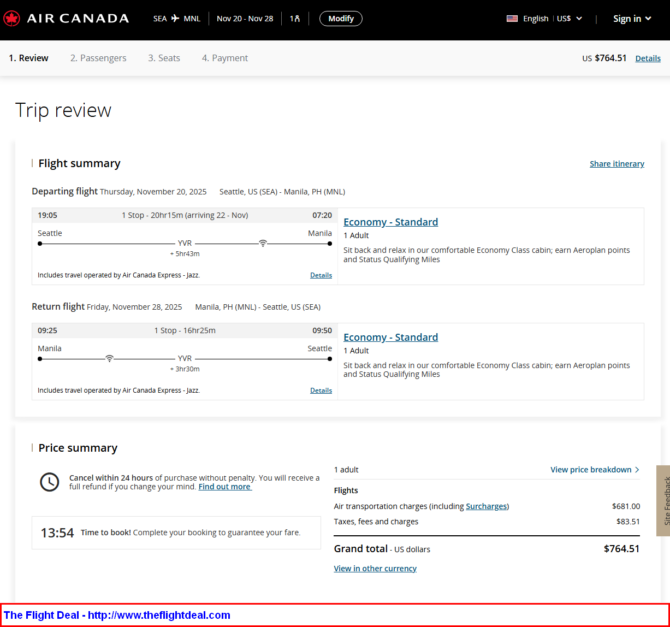Screen dimensions: 670x627
Task: Click the 09:50 return arrival time
Action: point(322,330)
